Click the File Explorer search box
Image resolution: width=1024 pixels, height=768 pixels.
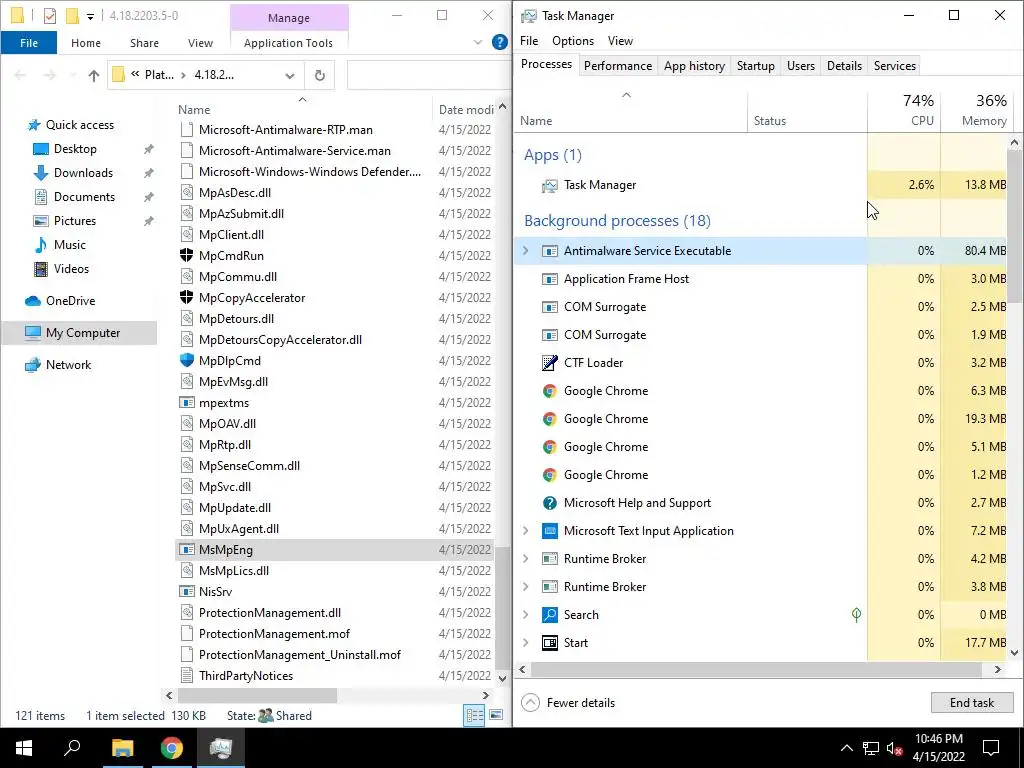(x=428, y=75)
